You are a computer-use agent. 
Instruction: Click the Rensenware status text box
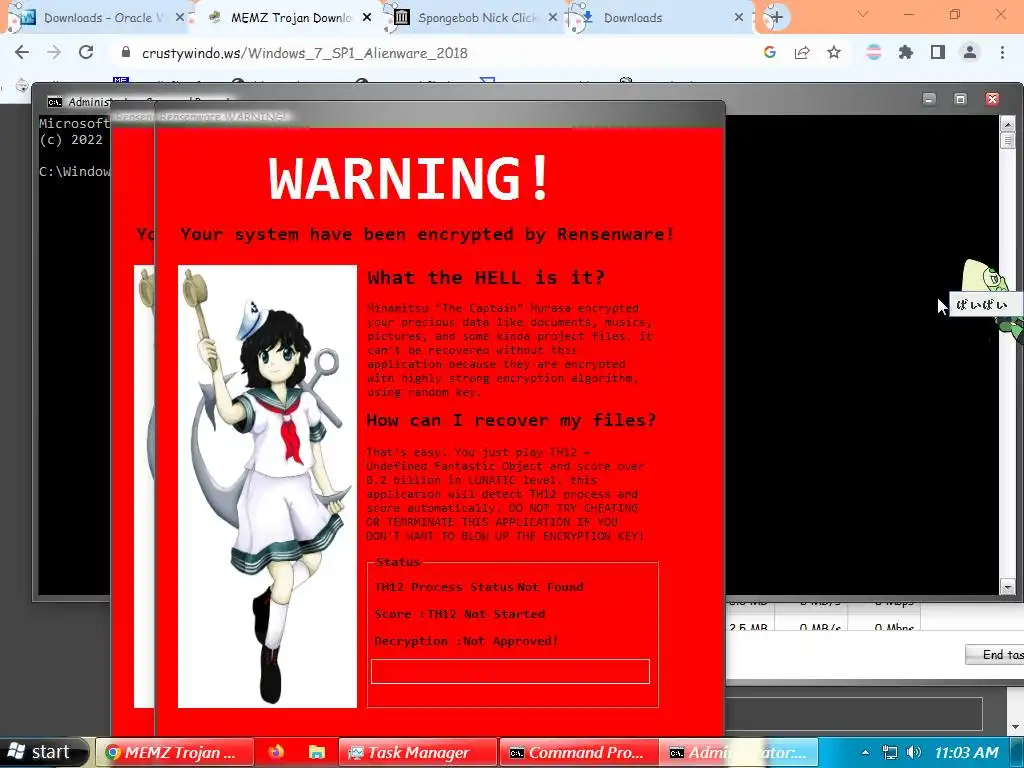coord(510,671)
